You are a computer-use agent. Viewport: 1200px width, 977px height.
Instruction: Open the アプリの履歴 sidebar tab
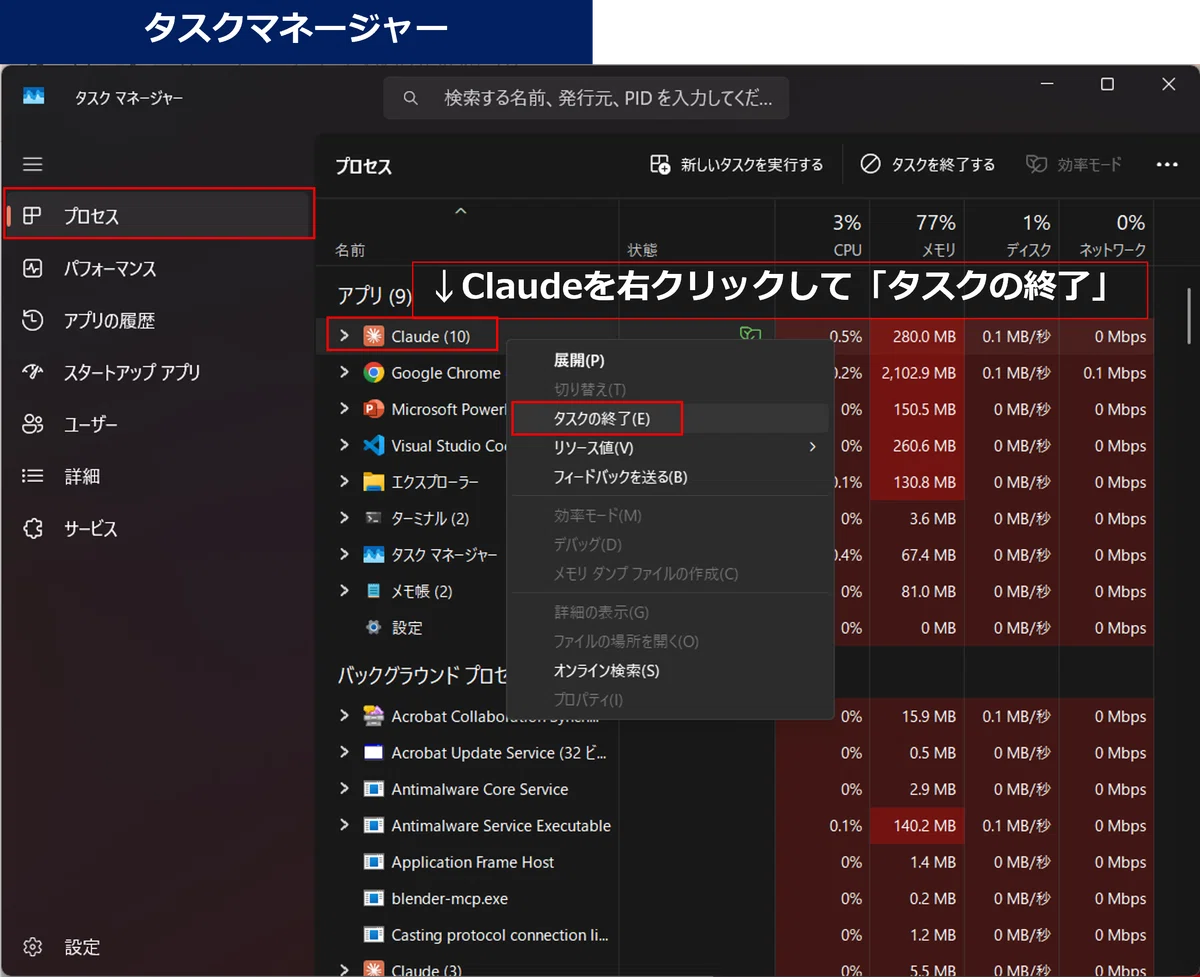pos(159,320)
